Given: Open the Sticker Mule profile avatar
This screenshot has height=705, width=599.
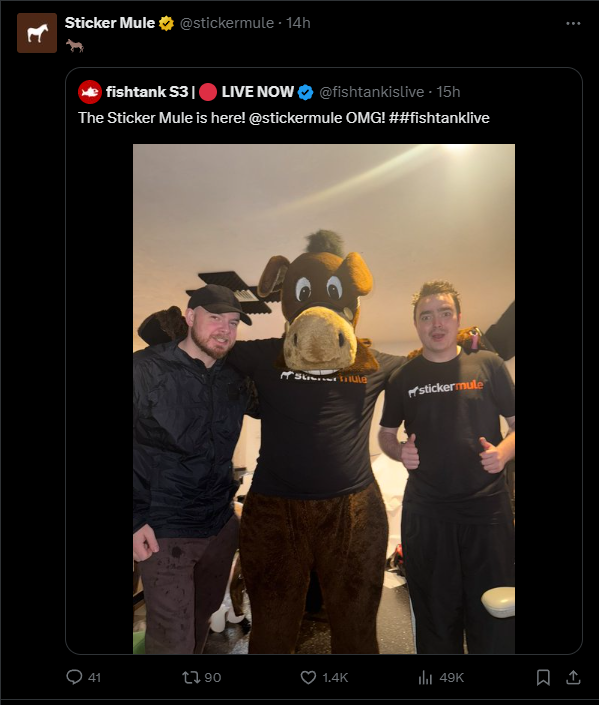Looking at the screenshot, I should click(37, 33).
